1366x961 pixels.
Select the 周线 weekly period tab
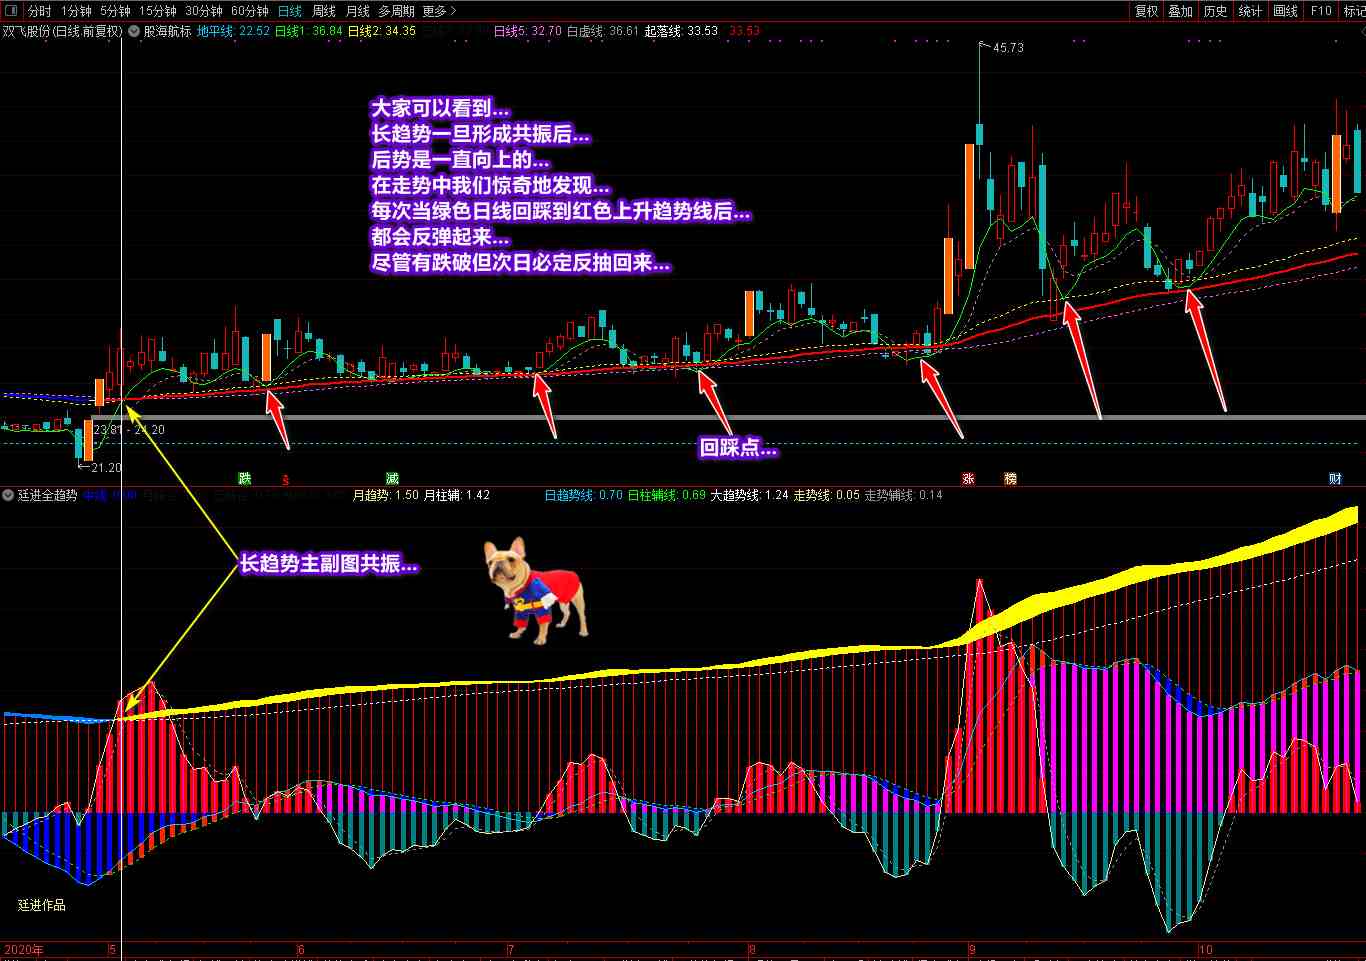323,11
